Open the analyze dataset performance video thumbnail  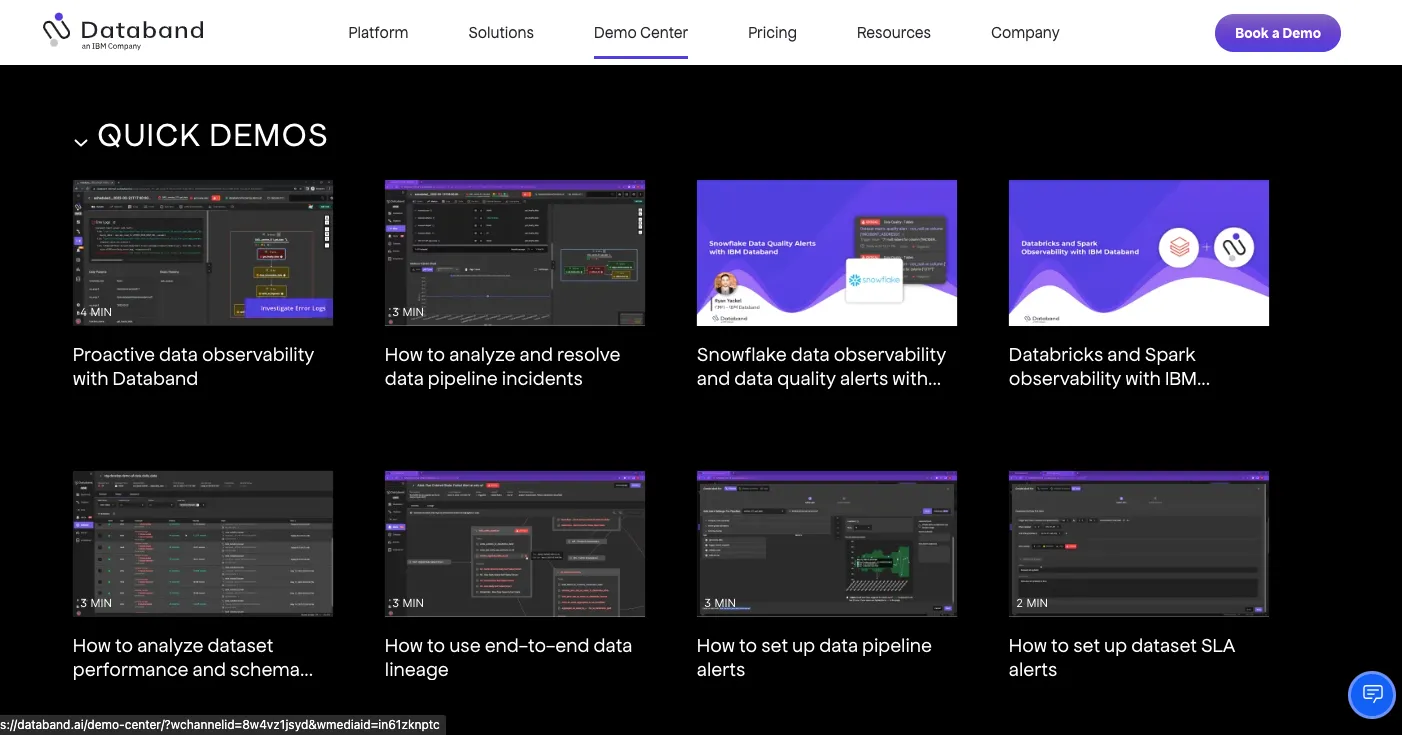tap(203, 544)
